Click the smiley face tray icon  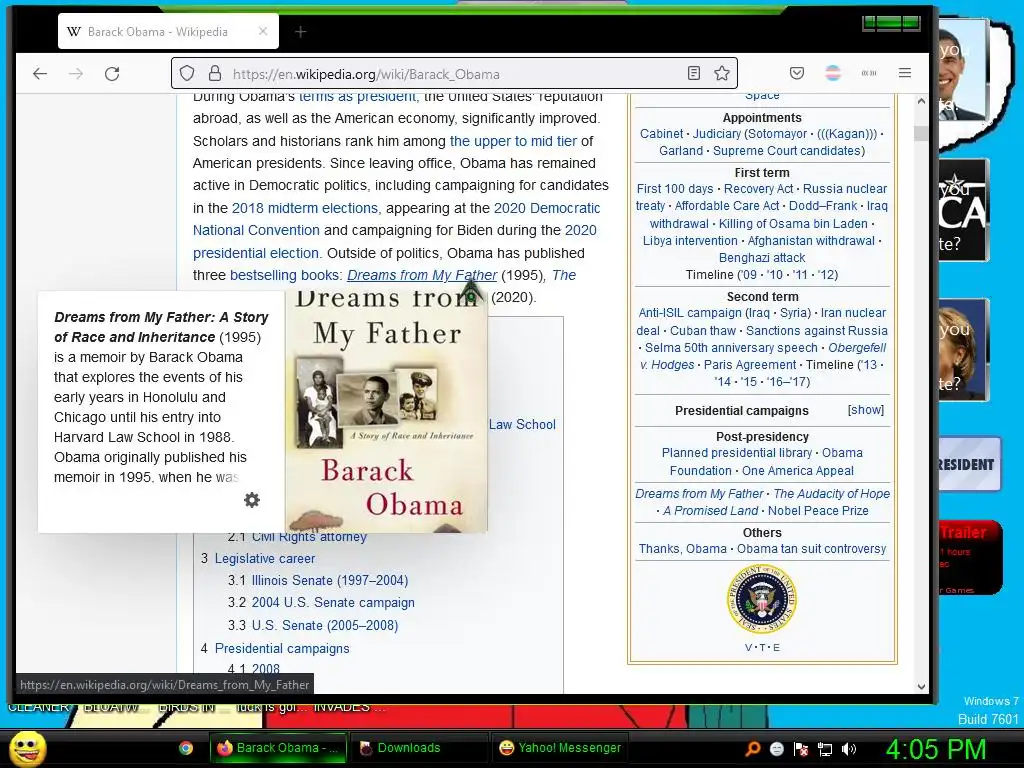(776, 748)
